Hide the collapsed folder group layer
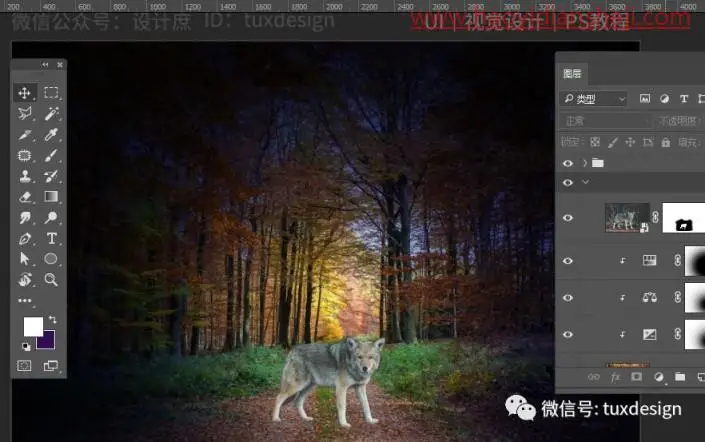The width and height of the screenshot is (705, 442). 568,163
